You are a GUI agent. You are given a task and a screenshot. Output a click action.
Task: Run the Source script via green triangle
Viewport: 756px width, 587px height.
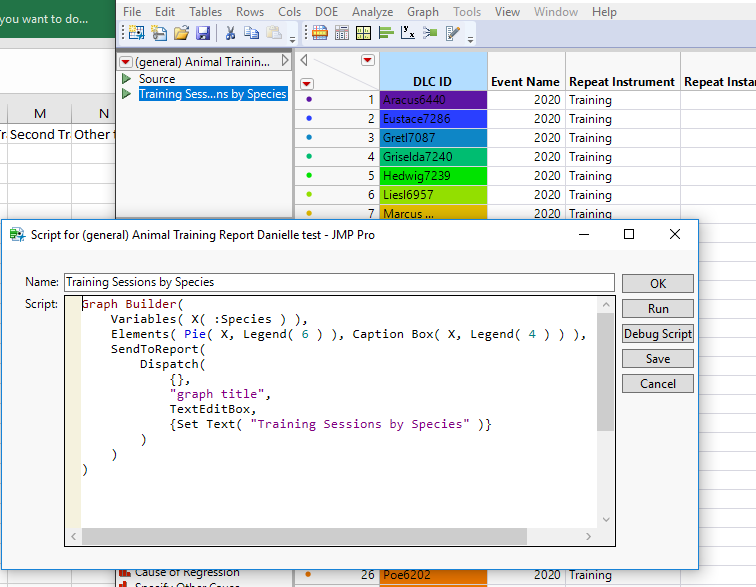[x=126, y=79]
